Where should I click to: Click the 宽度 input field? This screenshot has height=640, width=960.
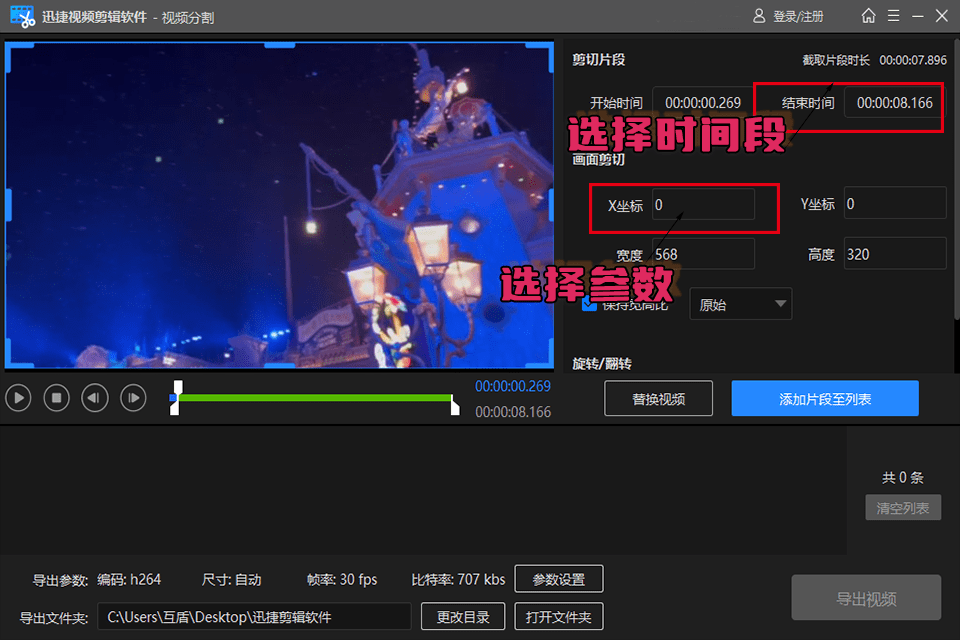(x=703, y=254)
